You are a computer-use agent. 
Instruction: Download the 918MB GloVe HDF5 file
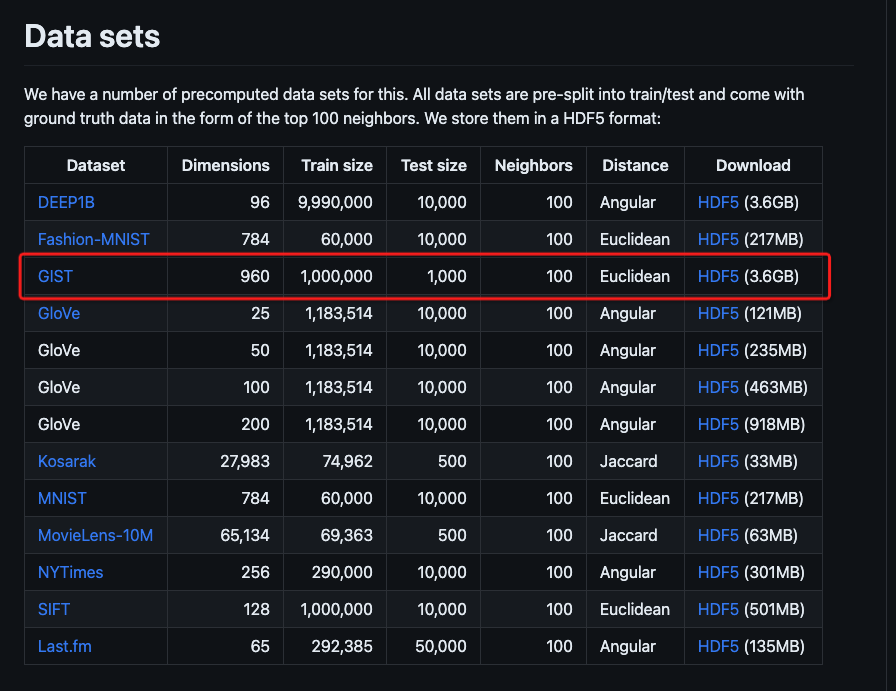pos(718,424)
